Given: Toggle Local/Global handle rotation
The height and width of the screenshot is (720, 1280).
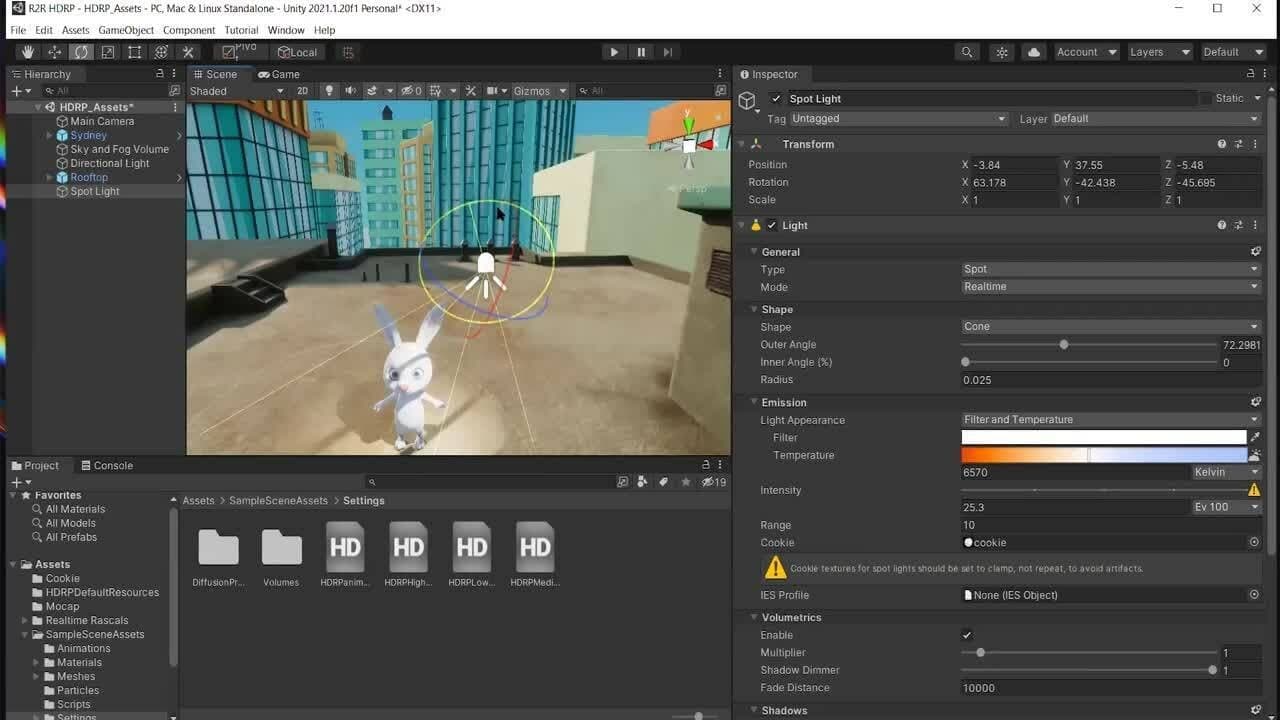Looking at the screenshot, I should point(296,52).
